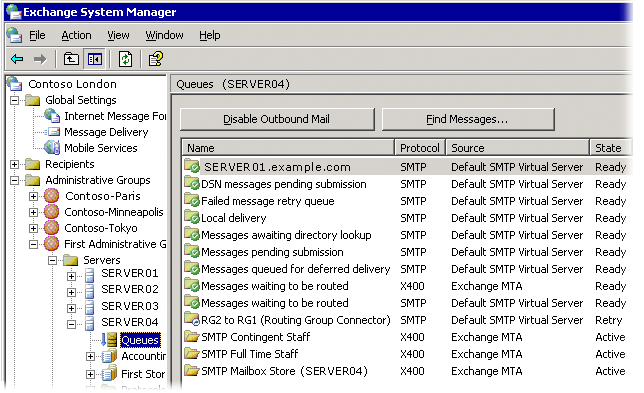
Task: Click the SERVER03 server icon in tree
Action: point(90,307)
